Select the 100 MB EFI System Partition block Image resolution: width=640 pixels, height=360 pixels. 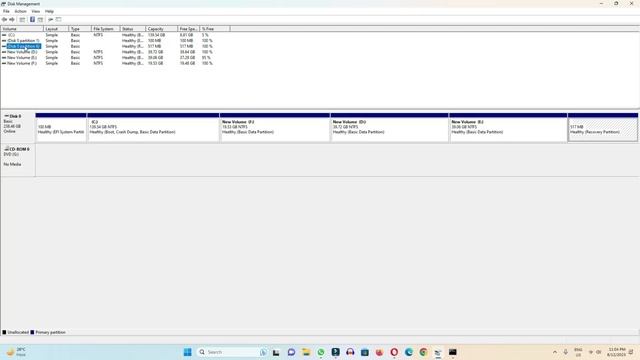[61, 128]
